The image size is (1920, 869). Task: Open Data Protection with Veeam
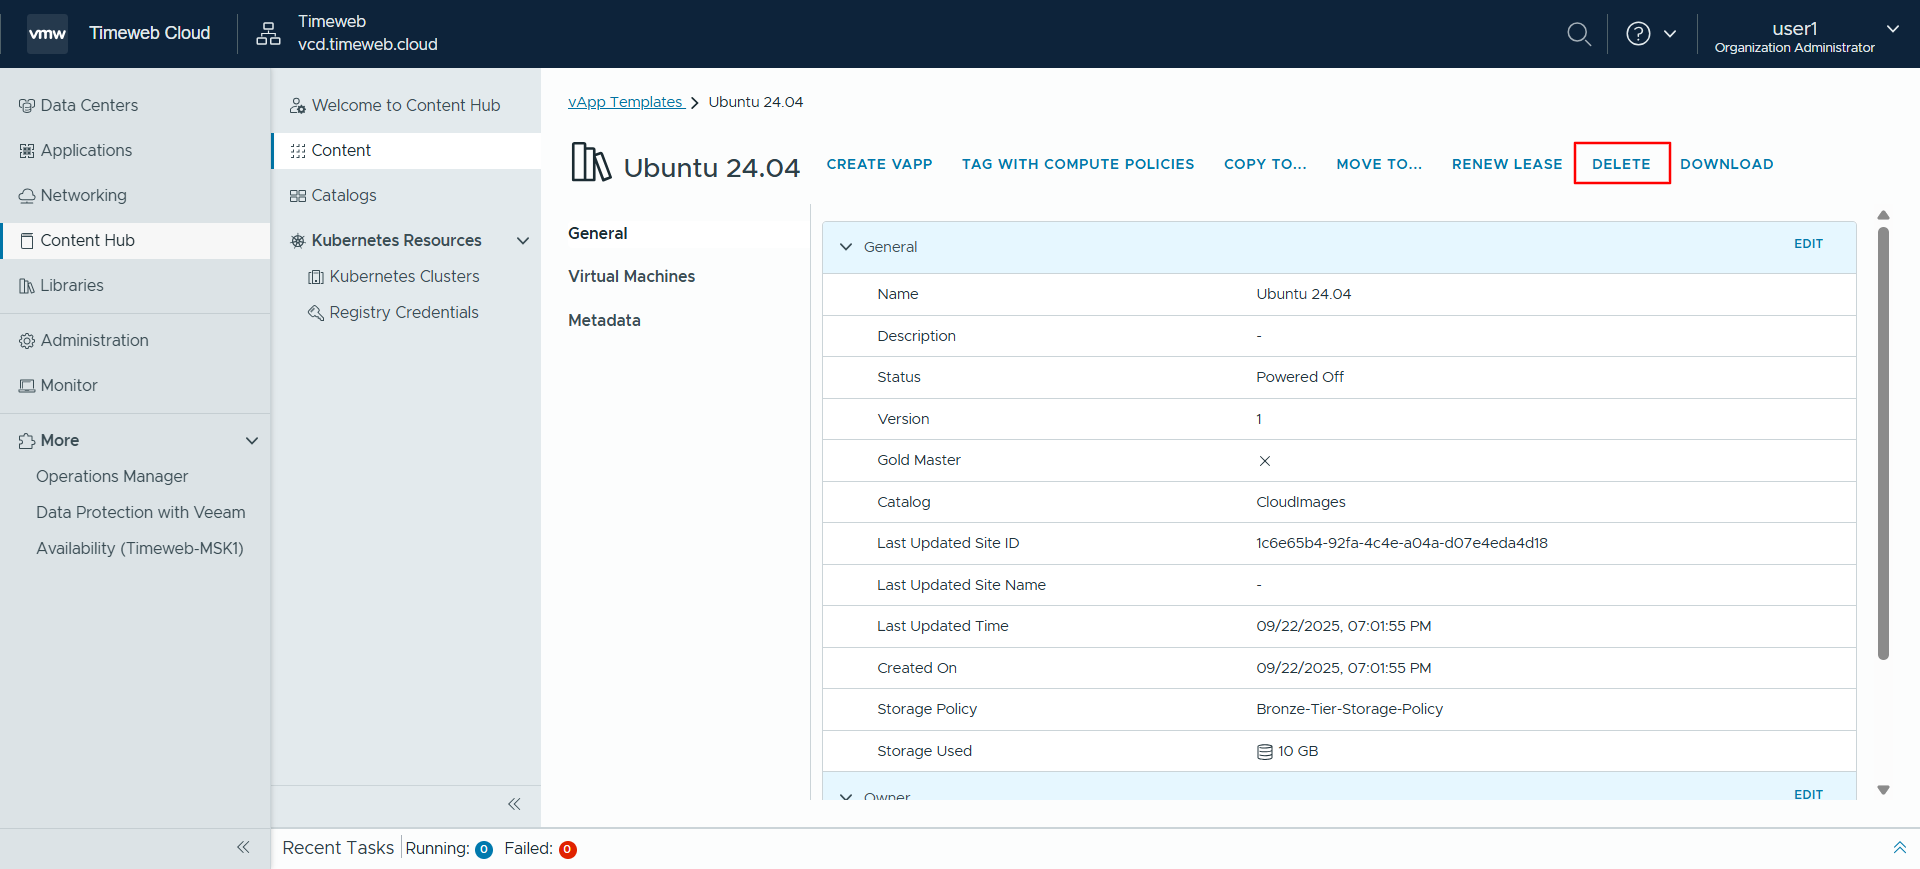pos(141,513)
